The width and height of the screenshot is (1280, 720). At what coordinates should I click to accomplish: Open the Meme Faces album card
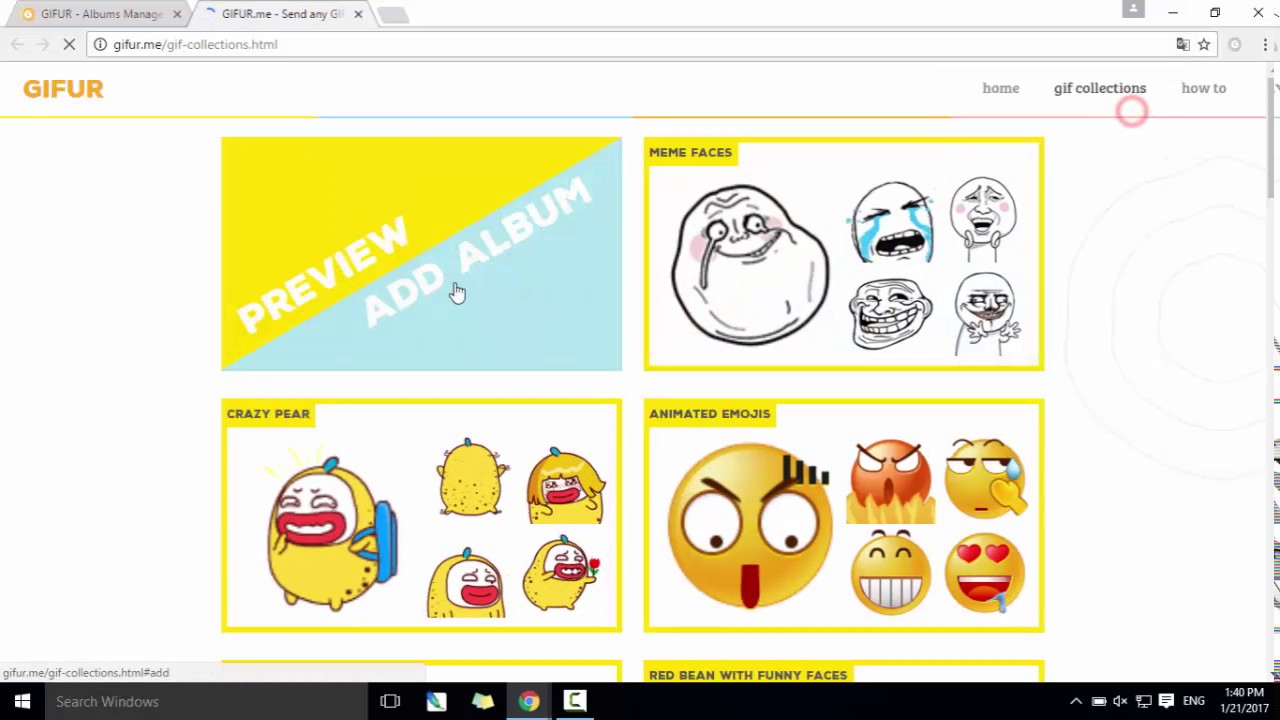(844, 254)
